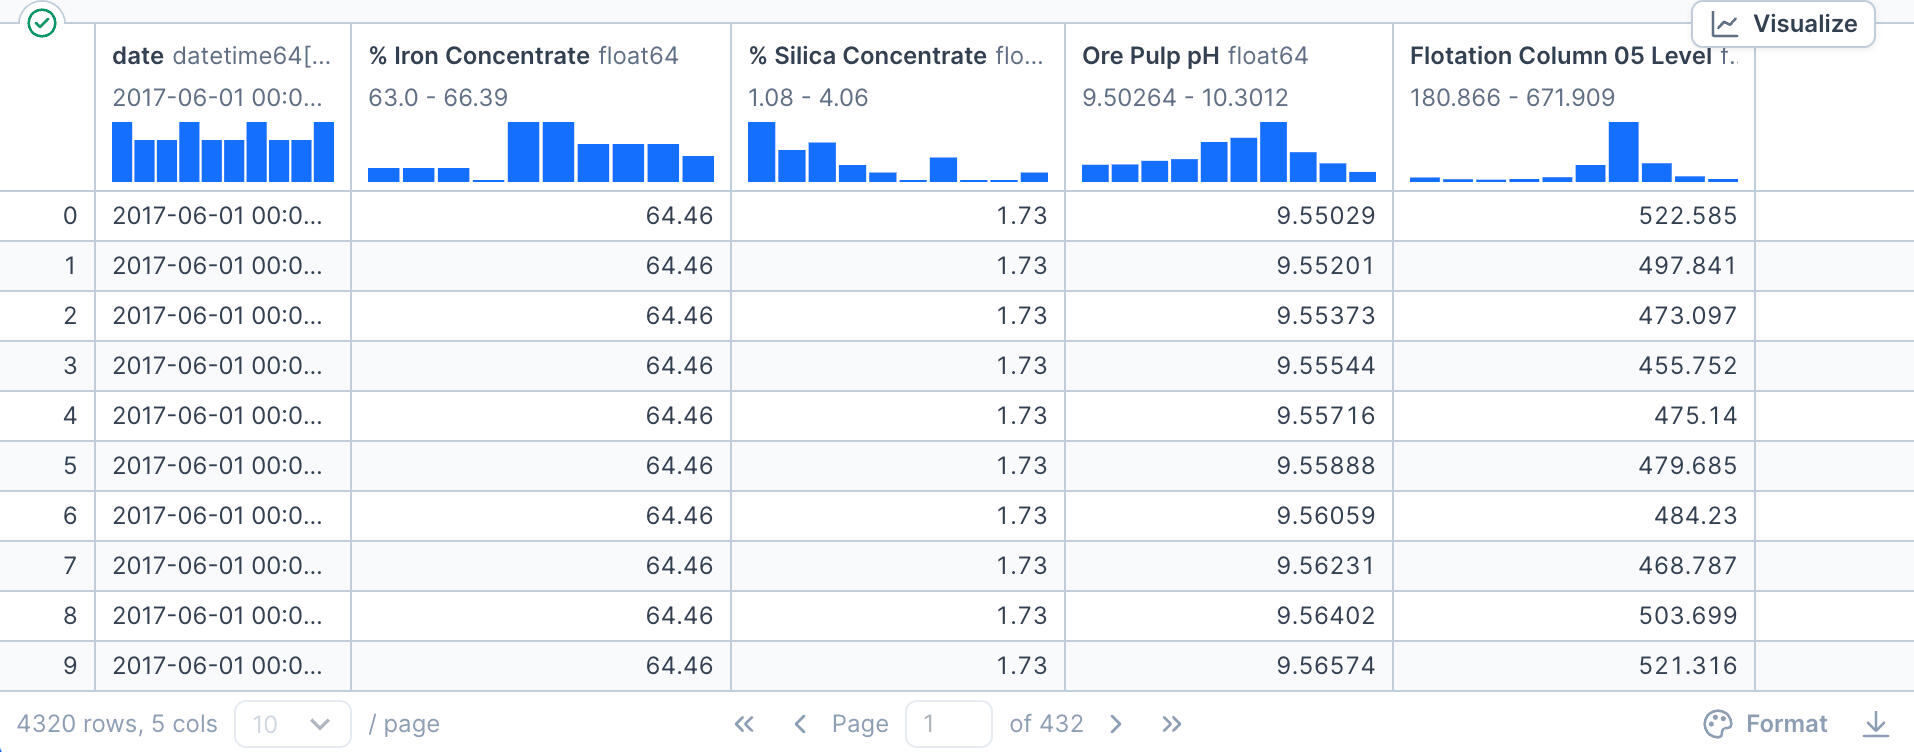This screenshot has height=752, width=1914.
Task: Go to previous page arrow
Action: click(x=800, y=724)
